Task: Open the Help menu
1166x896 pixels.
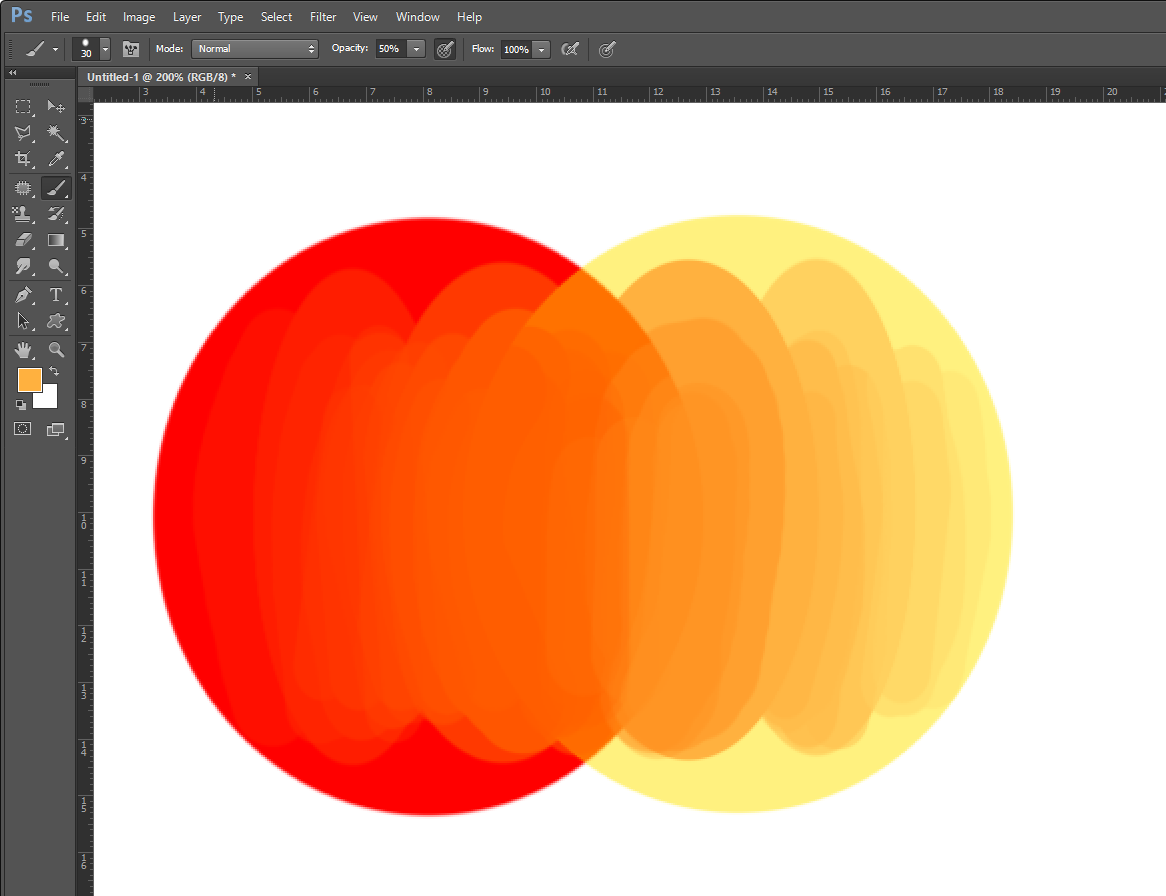Action: click(x=469, y=16)
